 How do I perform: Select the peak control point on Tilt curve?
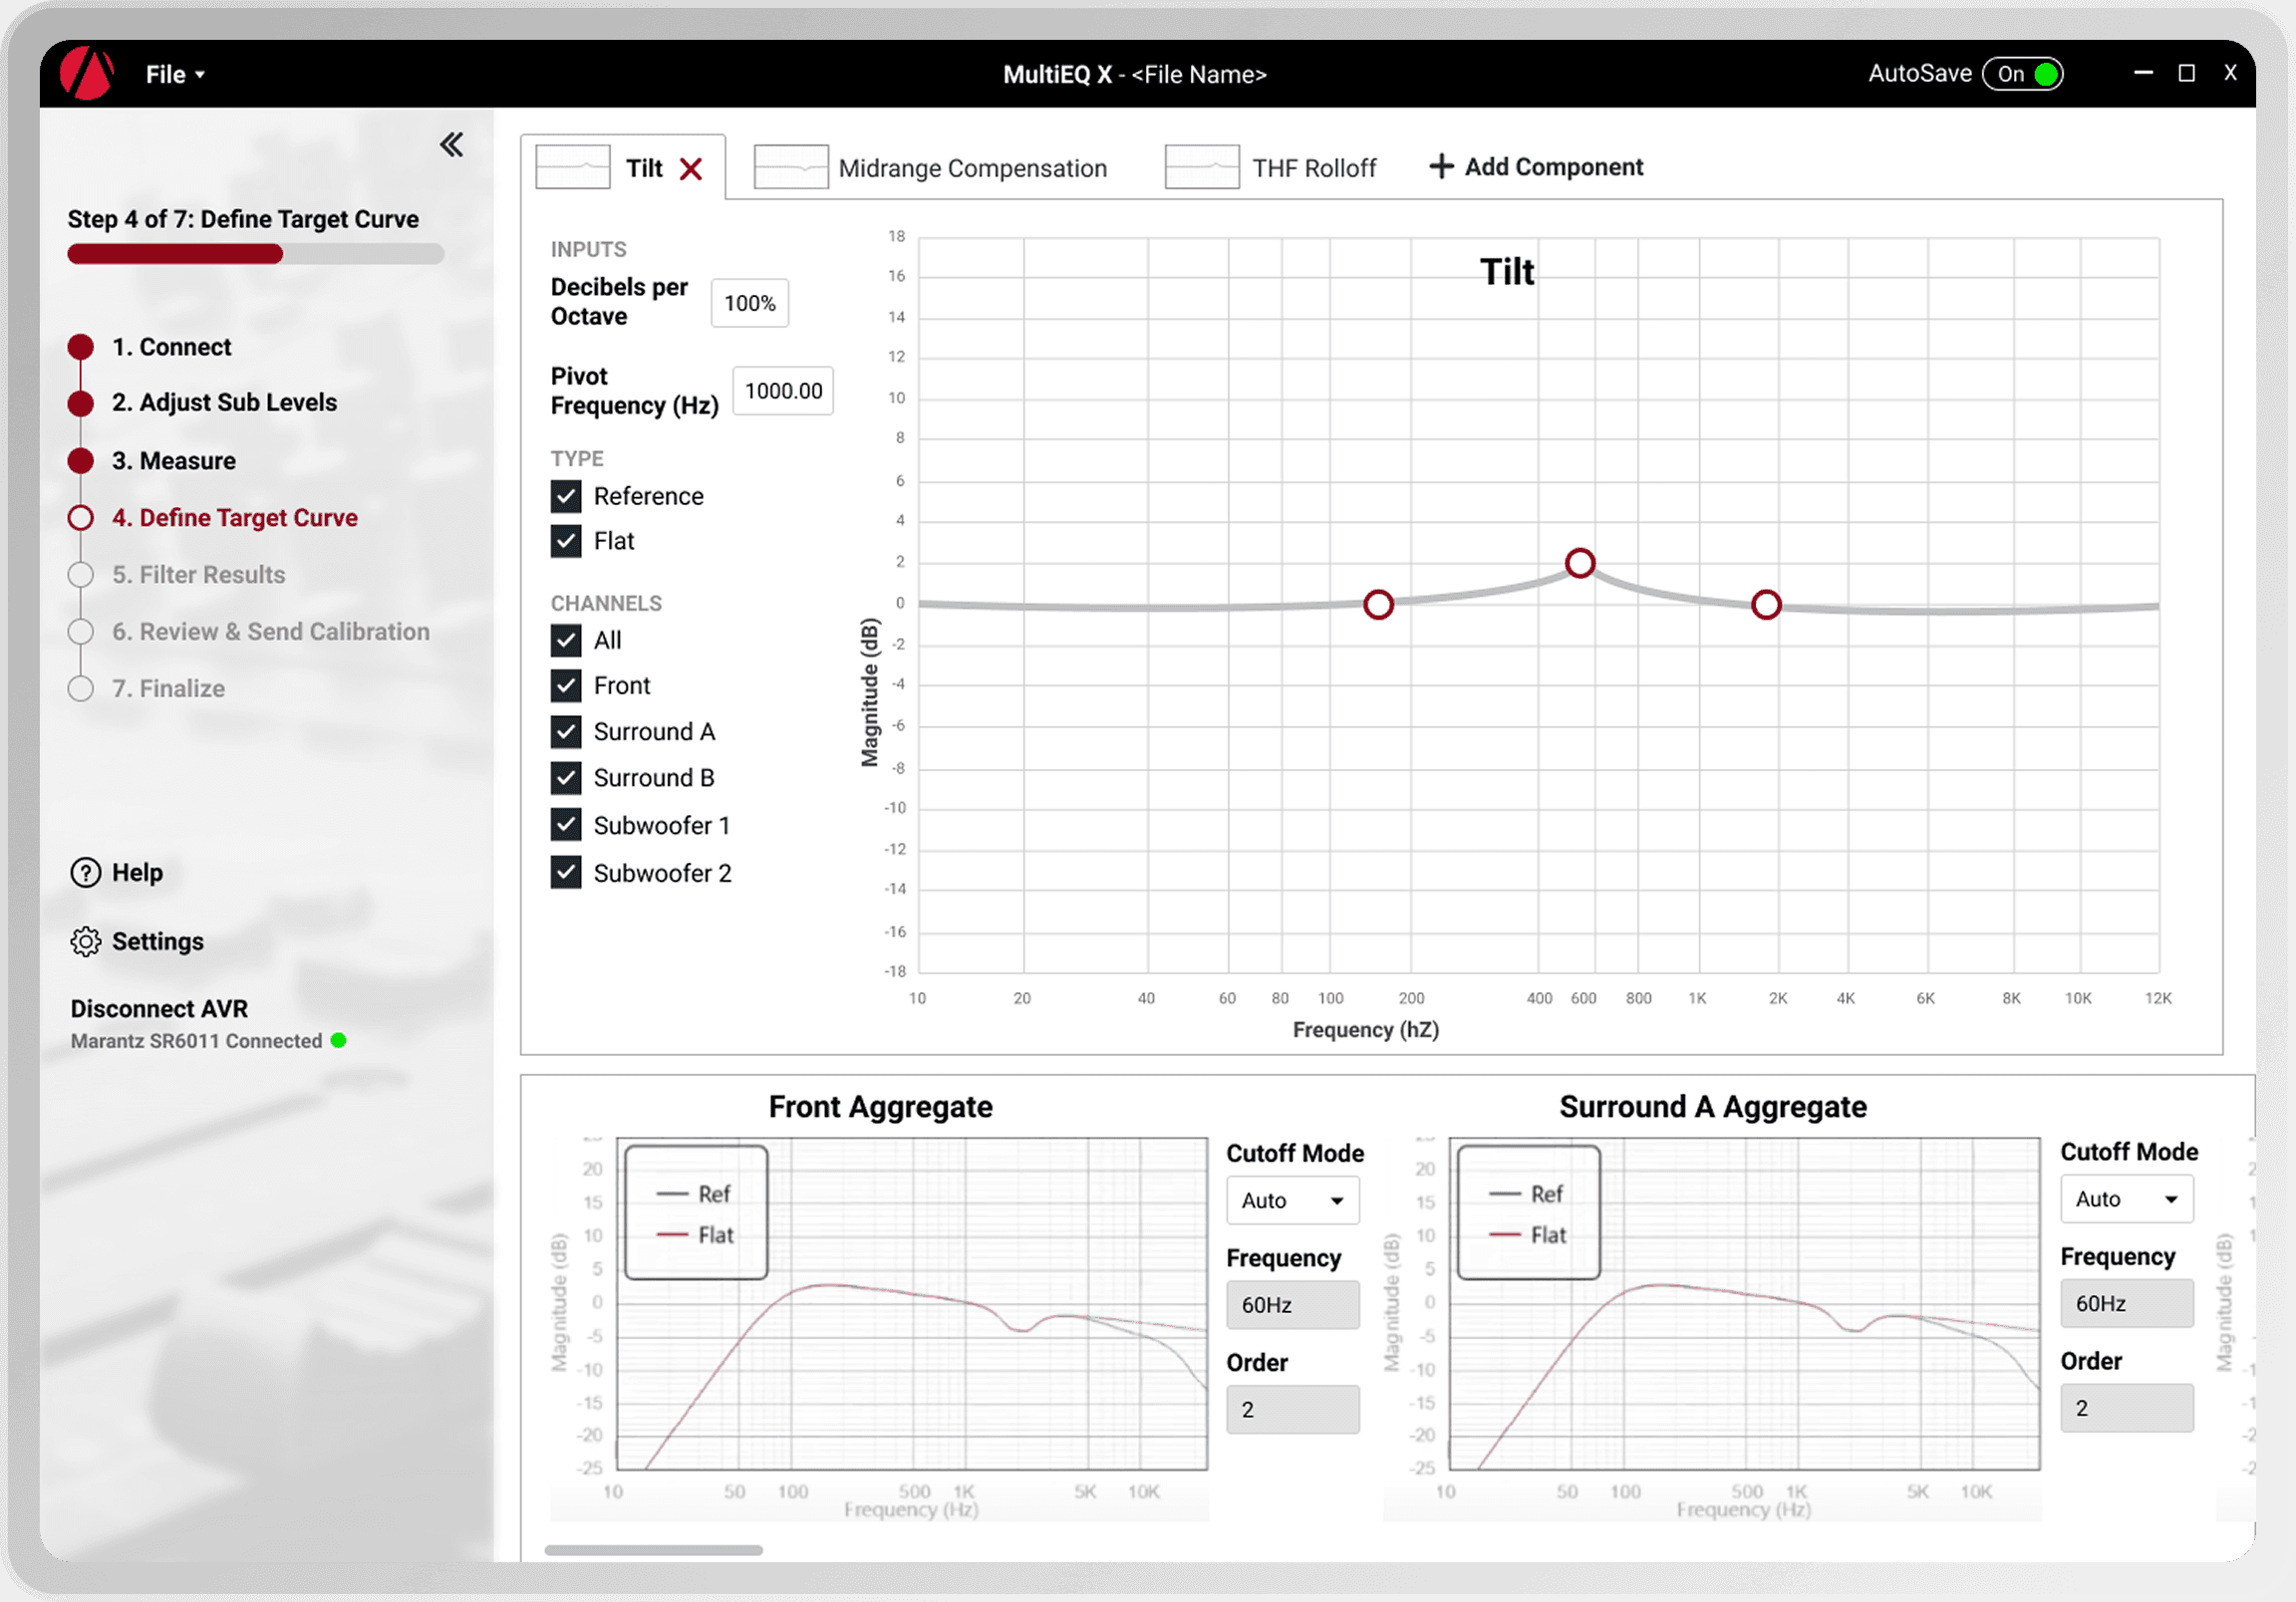pos(1579,563)
